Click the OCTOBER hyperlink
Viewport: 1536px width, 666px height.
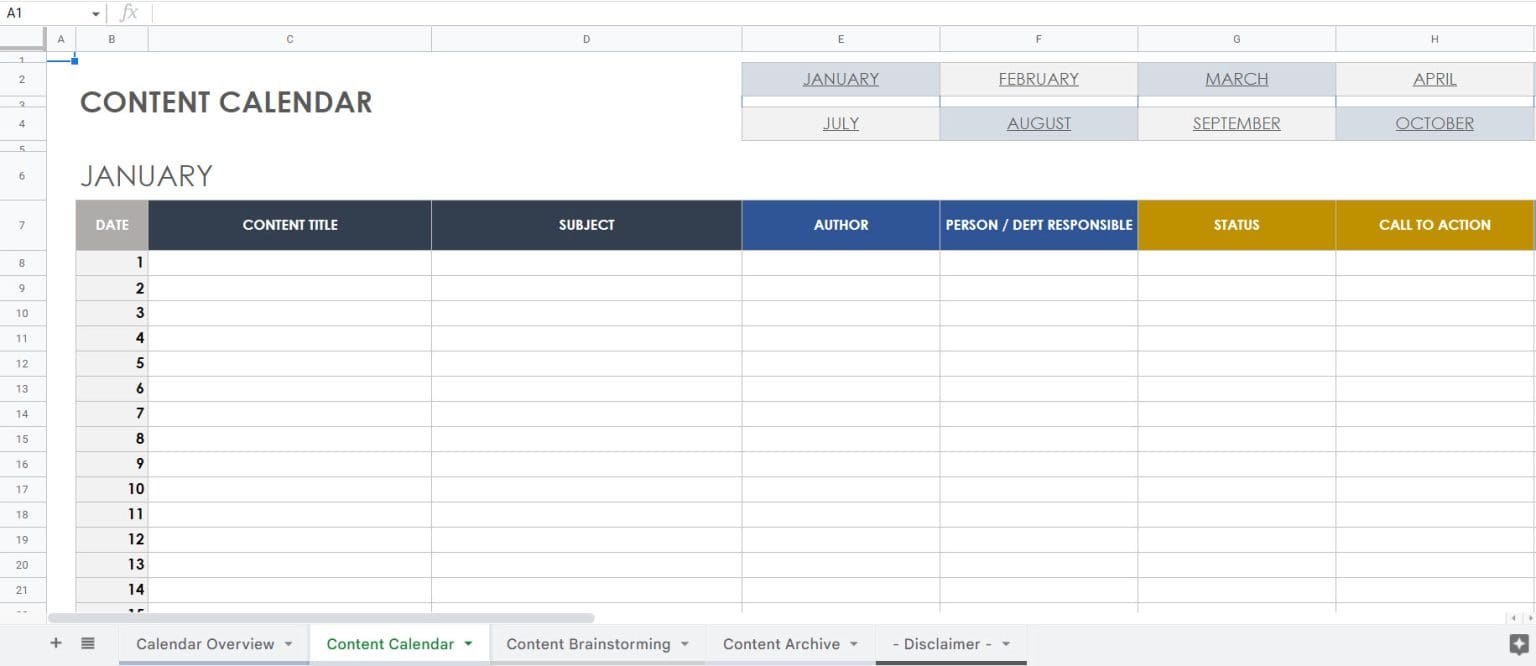[x=1434, y=123]
